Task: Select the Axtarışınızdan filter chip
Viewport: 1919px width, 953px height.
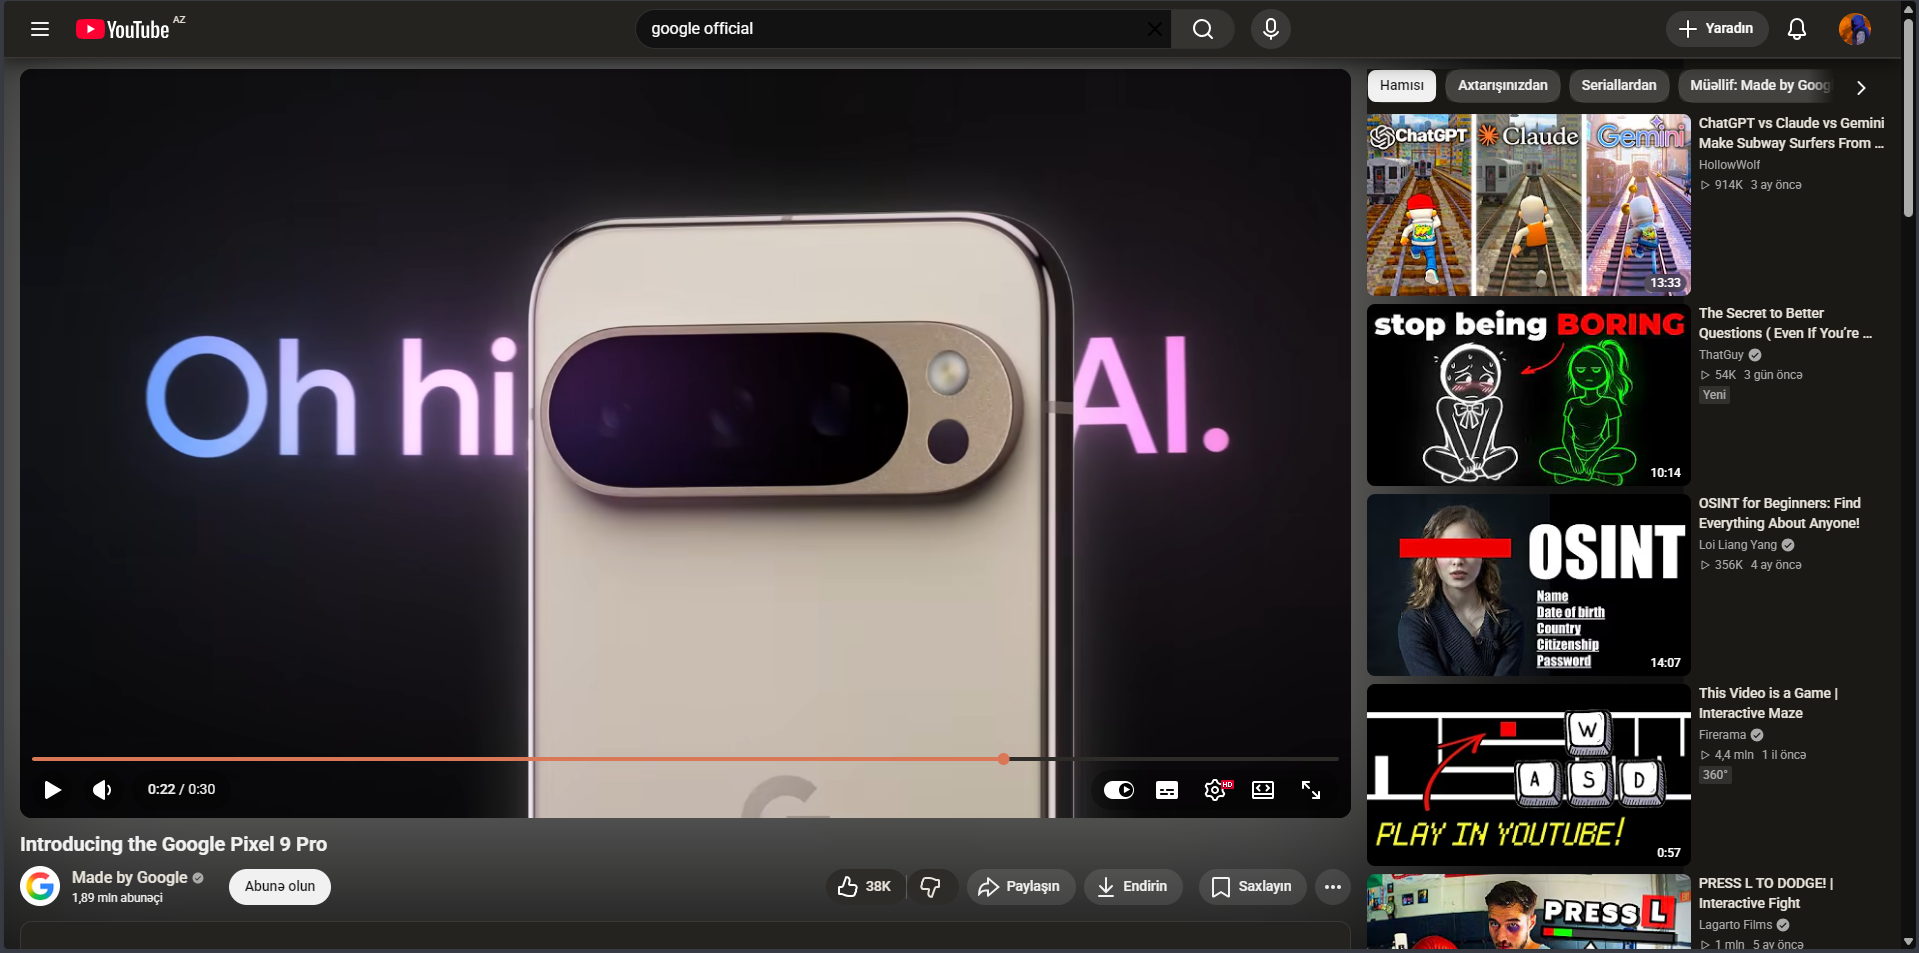Action: tap(1503, 86)
